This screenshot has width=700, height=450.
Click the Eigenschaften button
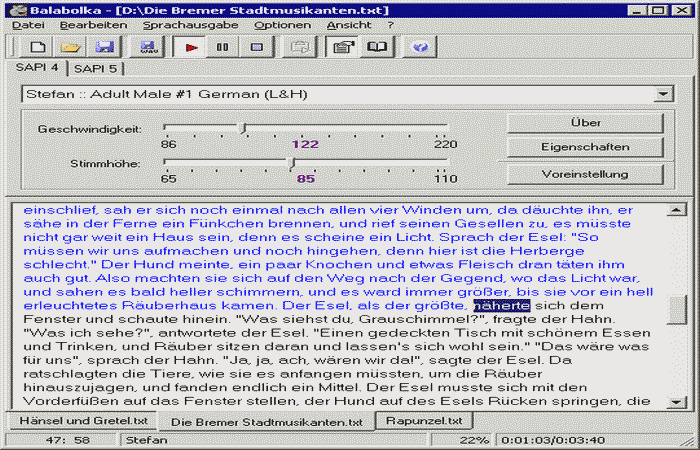(x=585, y=148)
